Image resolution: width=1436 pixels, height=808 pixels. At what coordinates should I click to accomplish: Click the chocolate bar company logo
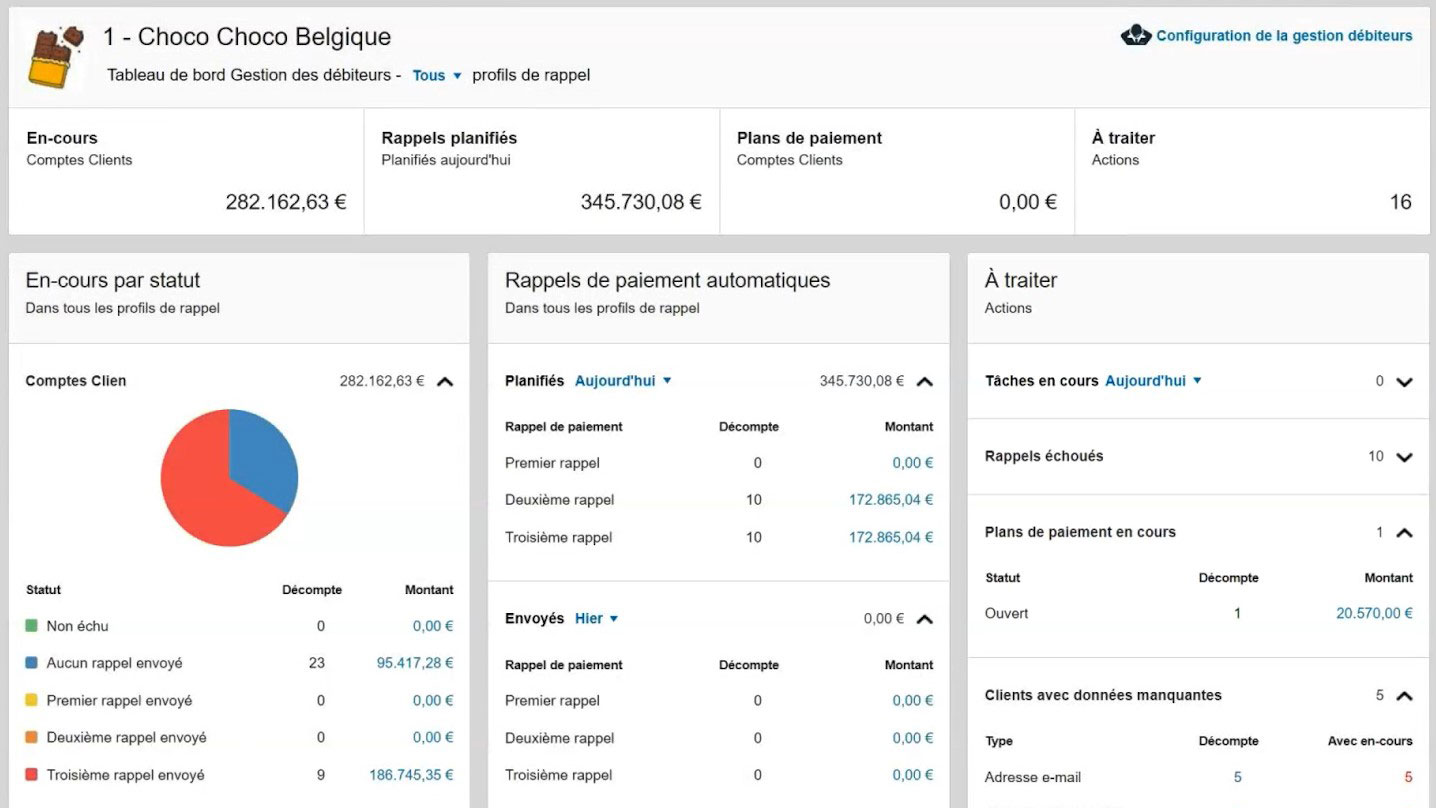click(55, 57)
